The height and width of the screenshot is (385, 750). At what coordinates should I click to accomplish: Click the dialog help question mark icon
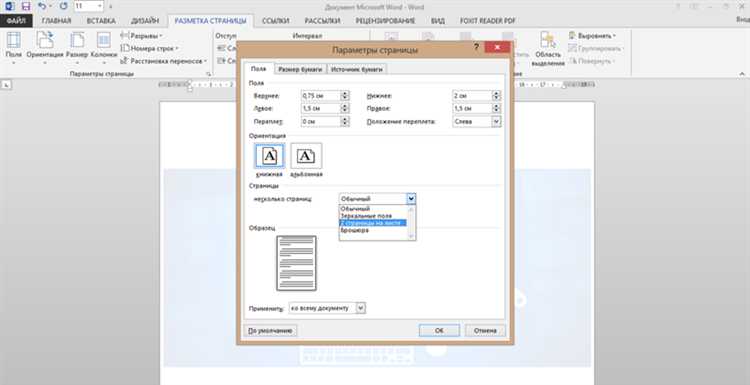pyautogui.click(x=476, y=47)
